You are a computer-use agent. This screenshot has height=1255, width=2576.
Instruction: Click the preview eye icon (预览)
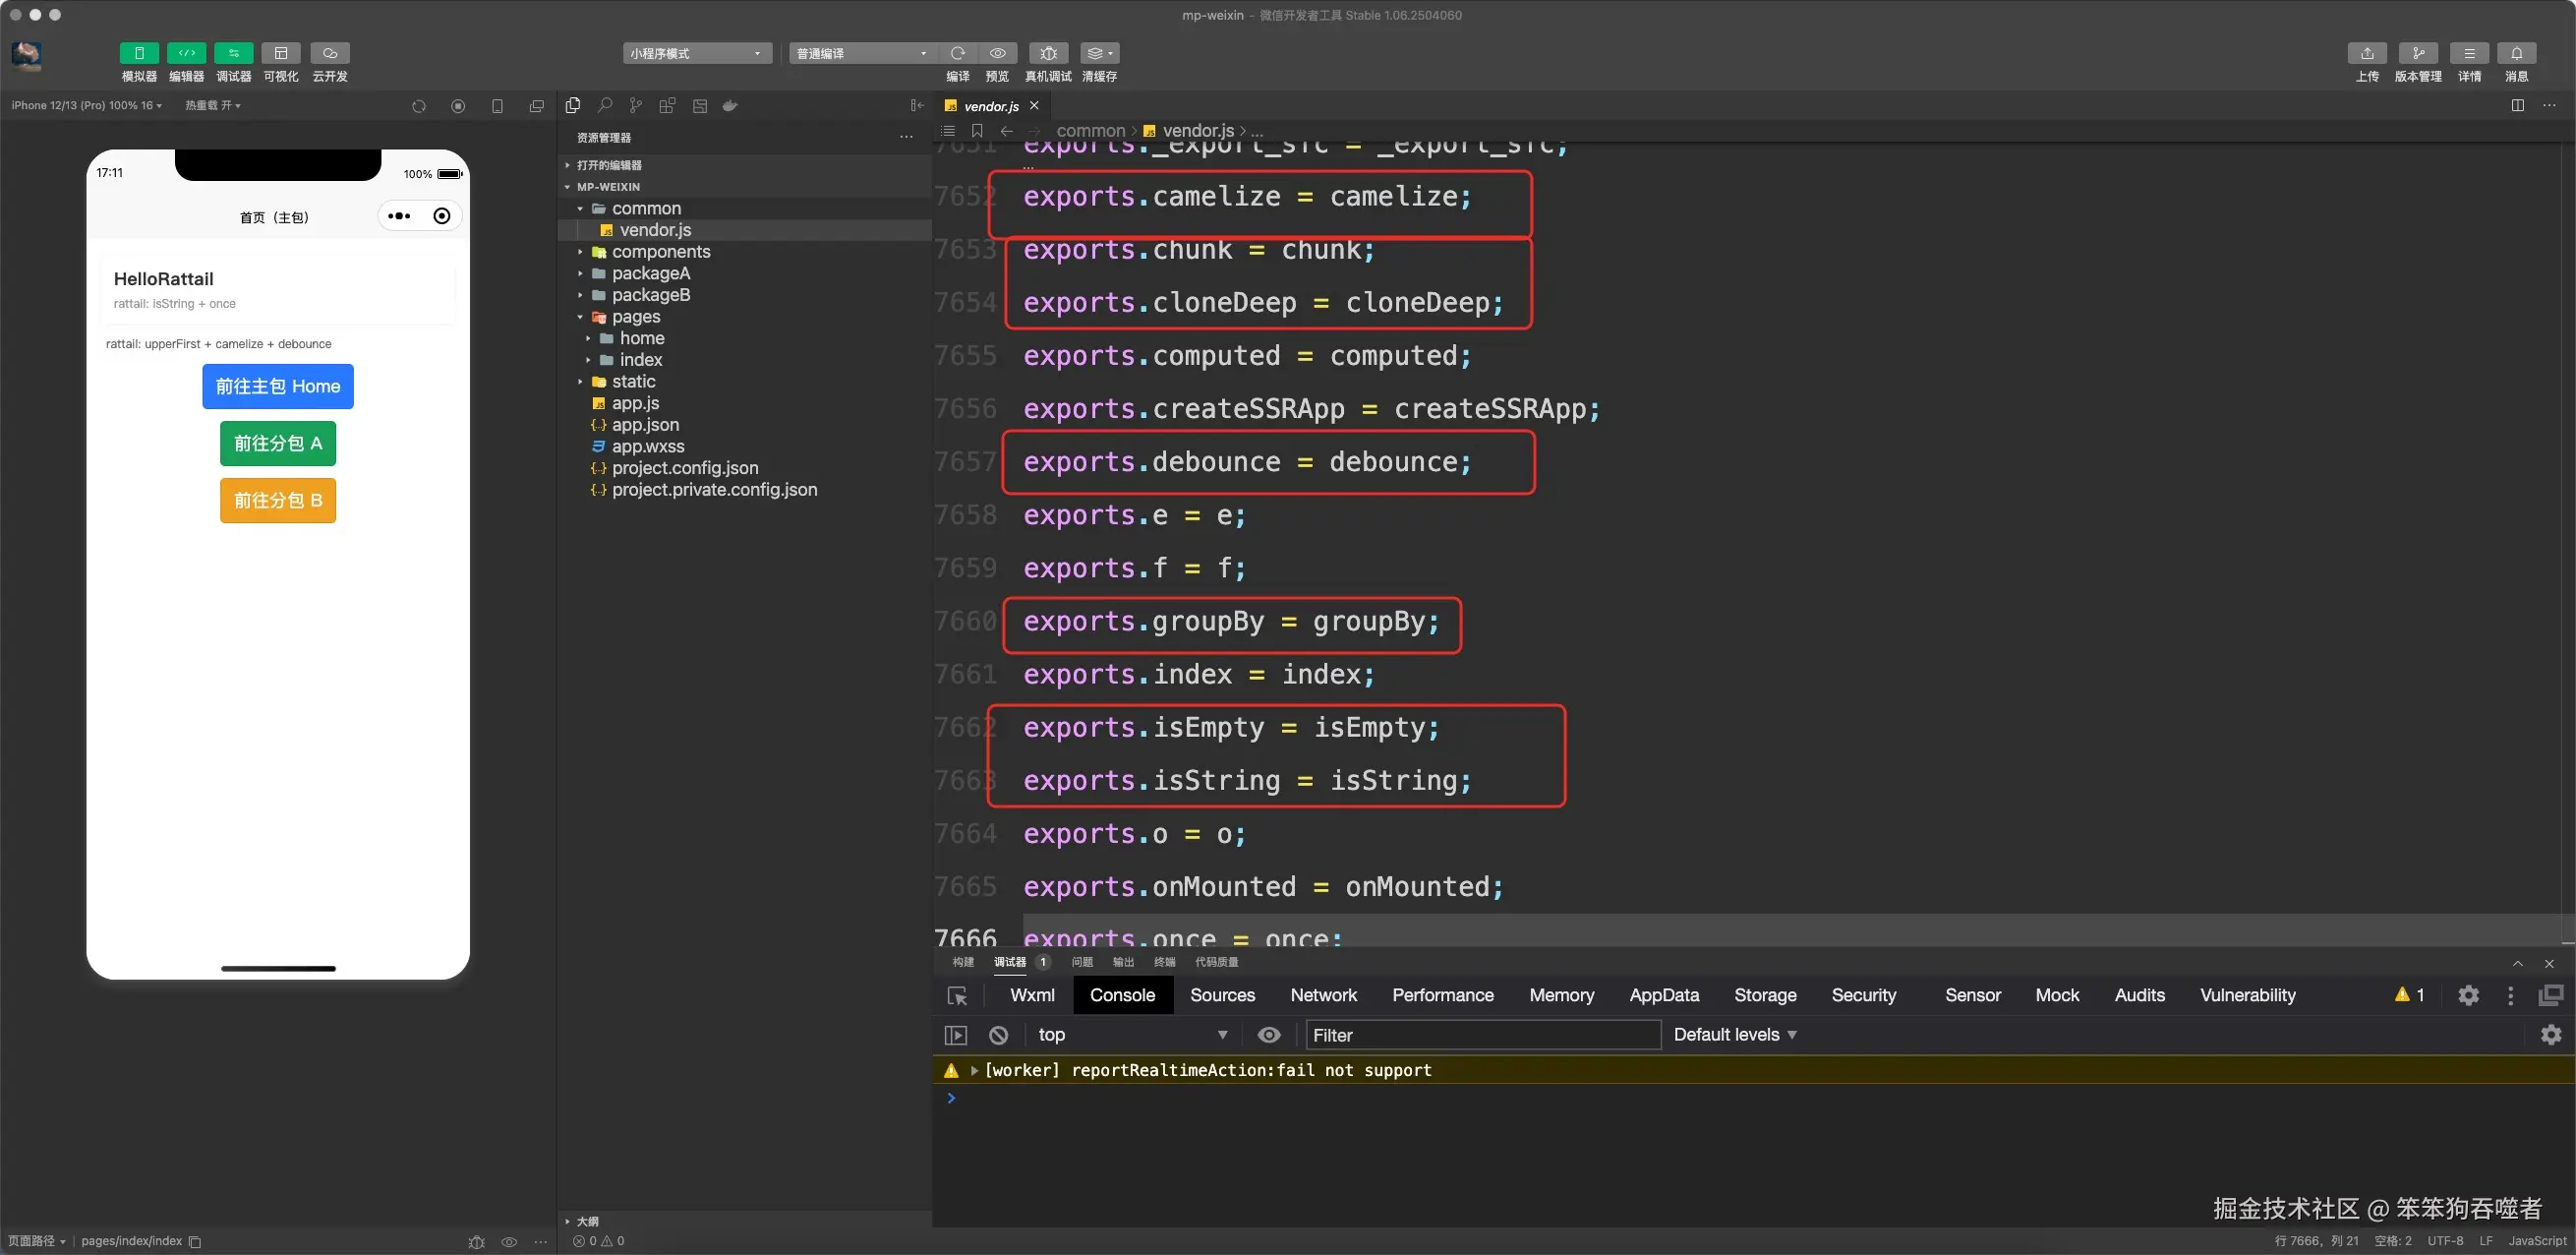(997, 53)
